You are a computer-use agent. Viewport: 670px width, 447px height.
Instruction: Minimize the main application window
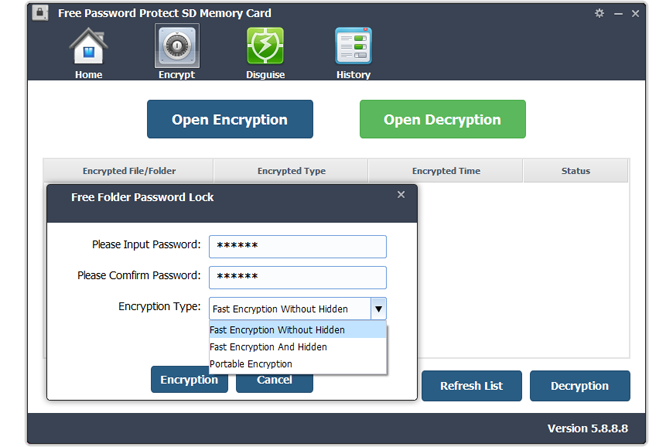[x=618, y=14]
